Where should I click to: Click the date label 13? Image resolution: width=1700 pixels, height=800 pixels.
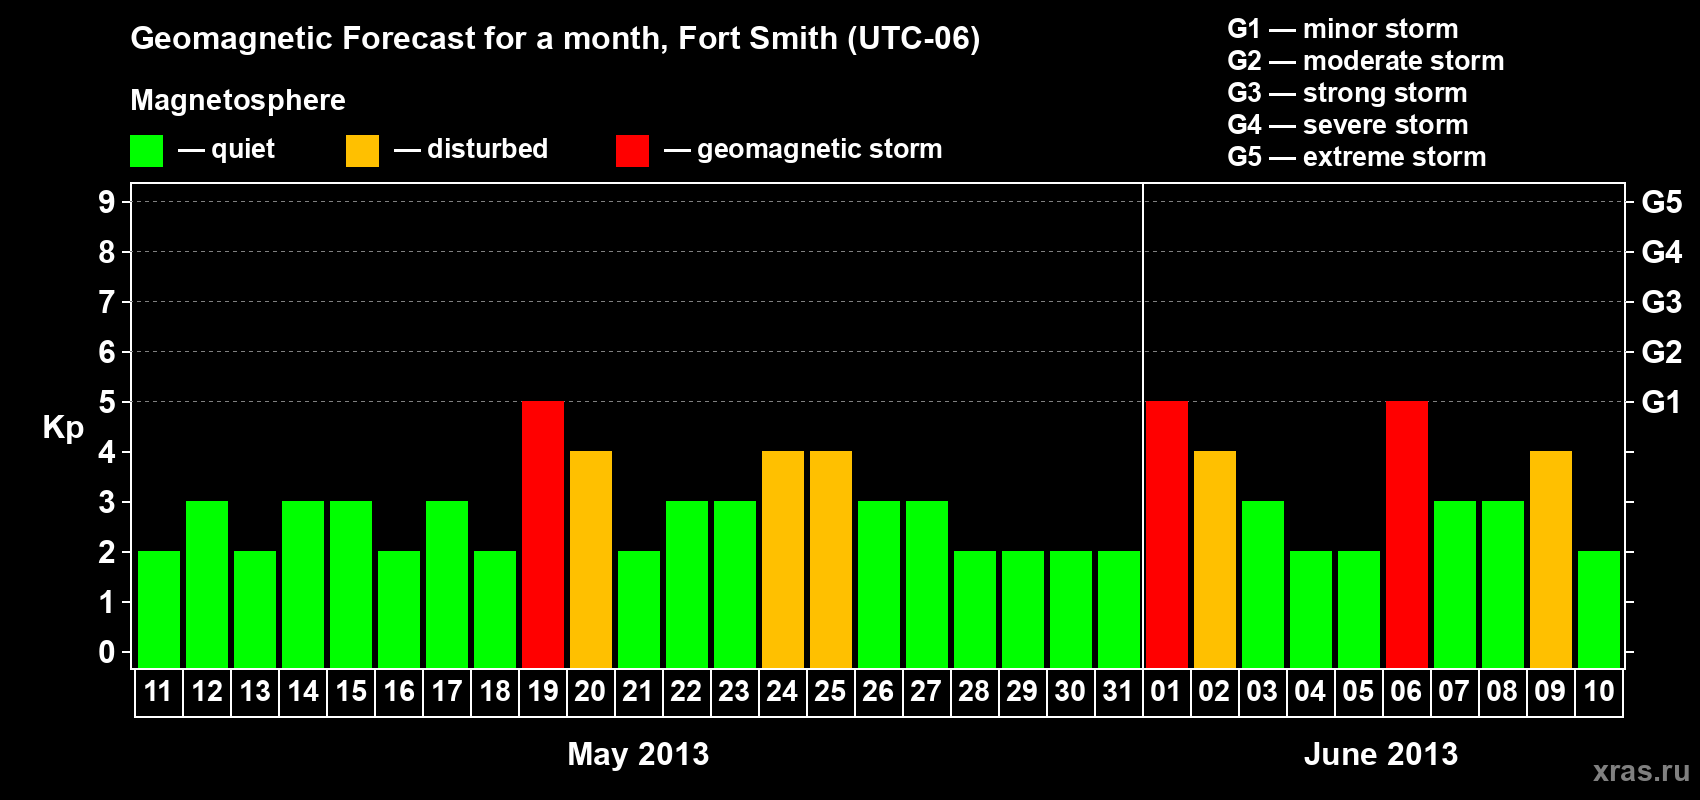[255, 692]
